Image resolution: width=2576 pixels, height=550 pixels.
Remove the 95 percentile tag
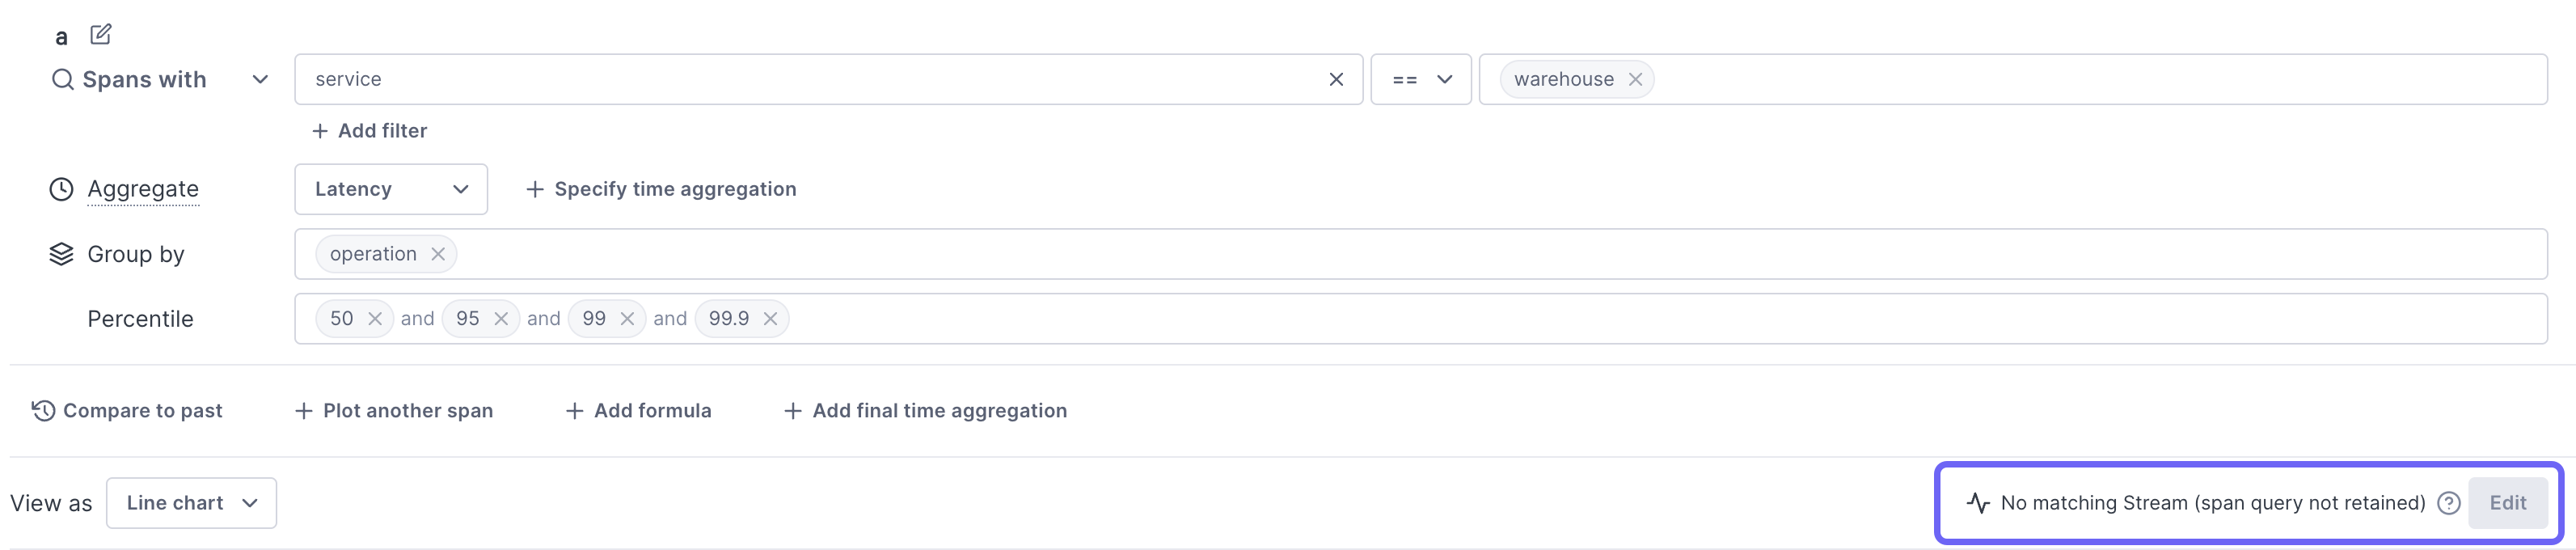pos(501,319)
